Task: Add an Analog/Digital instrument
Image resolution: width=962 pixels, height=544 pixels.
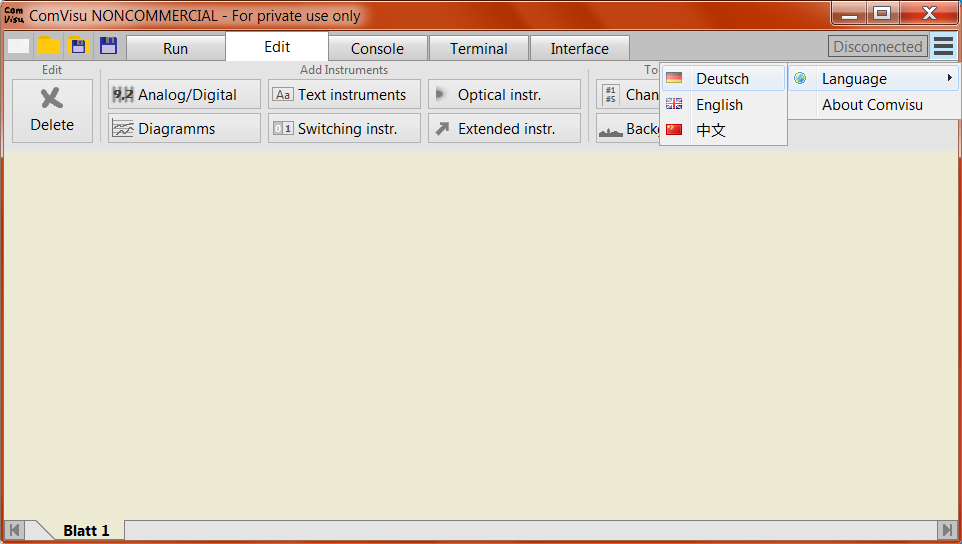Action: [184, 94]
